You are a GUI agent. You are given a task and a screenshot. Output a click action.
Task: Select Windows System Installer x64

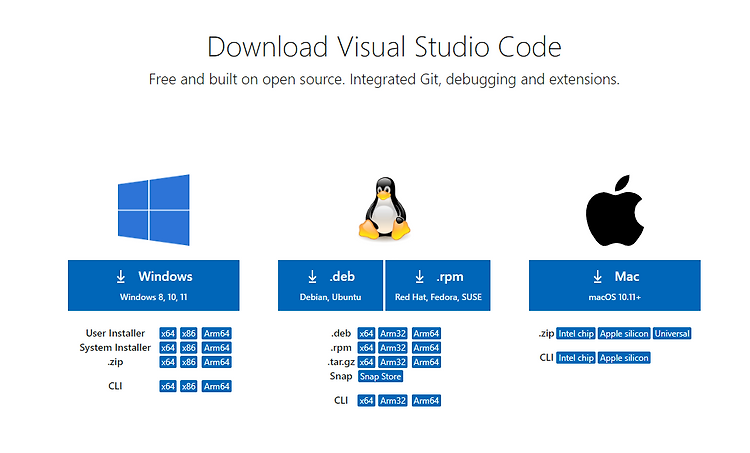168,348
